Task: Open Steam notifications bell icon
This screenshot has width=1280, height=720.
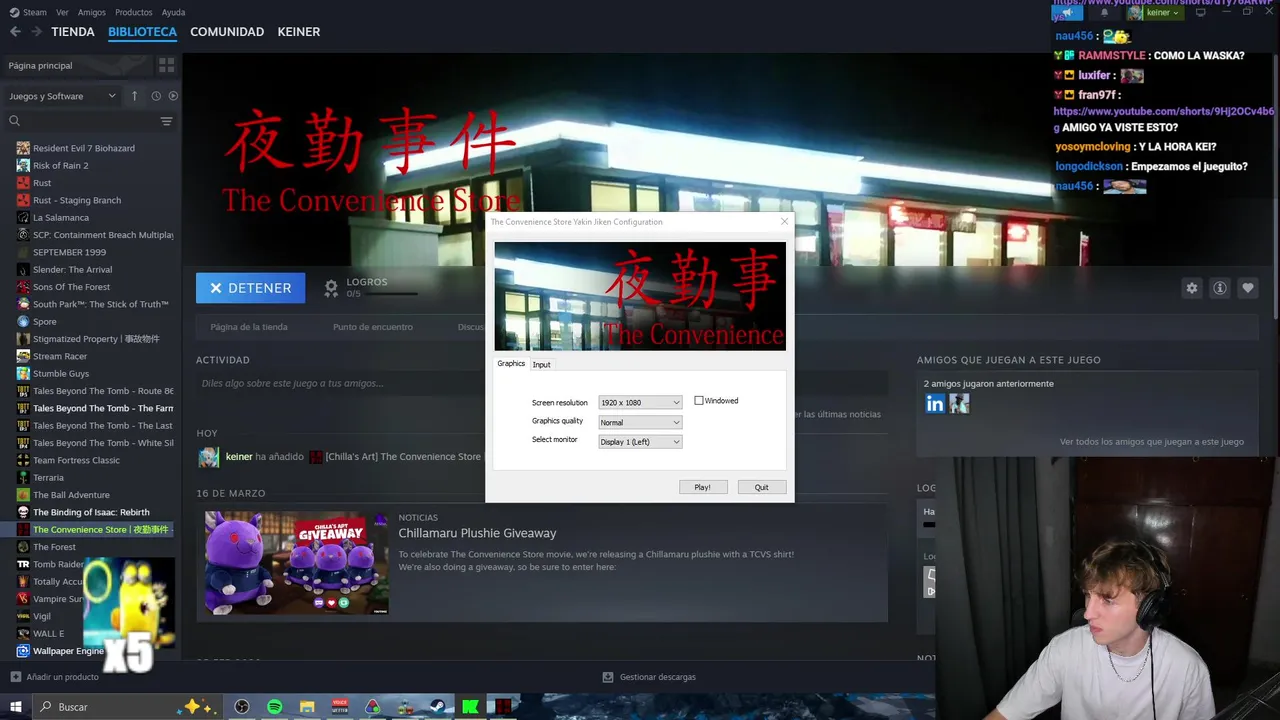Action: coord(1104,13)
